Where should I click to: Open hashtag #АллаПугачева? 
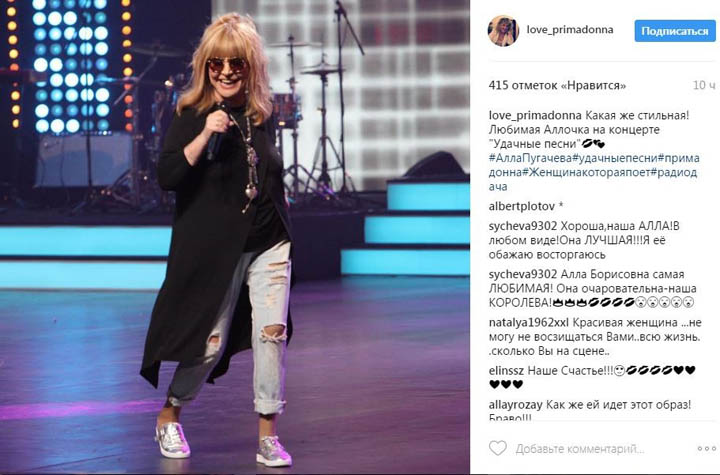(x=530, y=158)
